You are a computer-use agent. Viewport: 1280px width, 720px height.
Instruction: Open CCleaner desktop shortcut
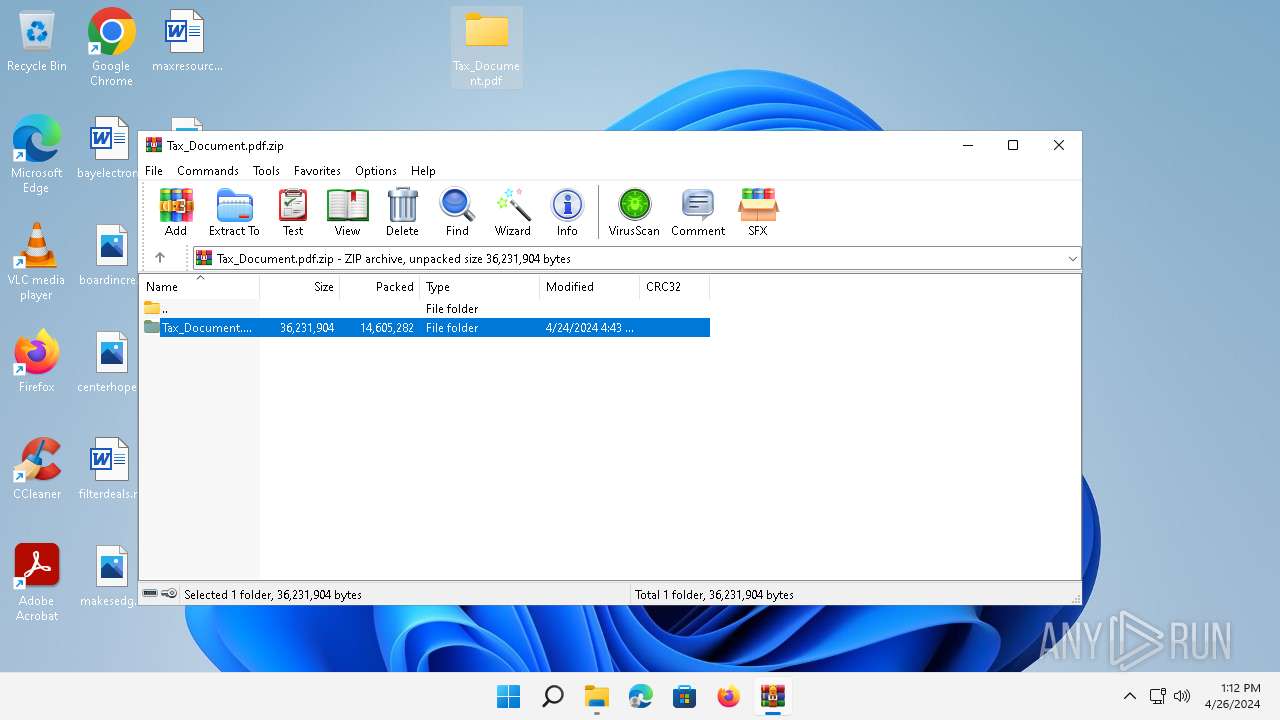pos(37,469)
